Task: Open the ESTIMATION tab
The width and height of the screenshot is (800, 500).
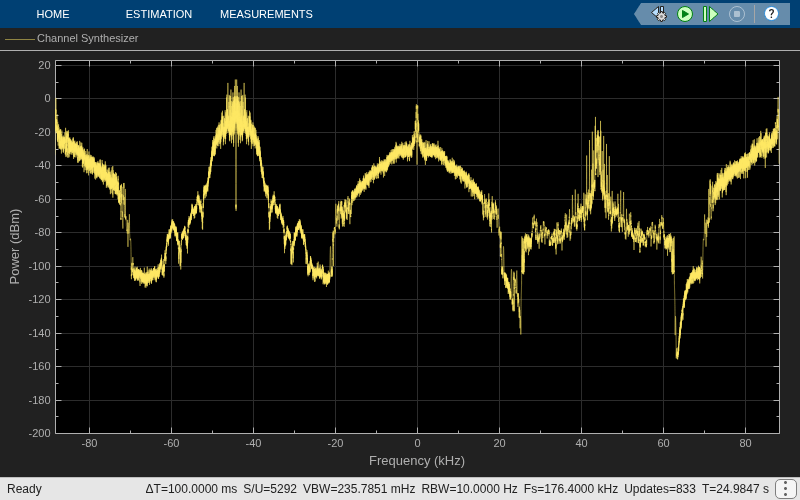Action: pyautogui.click(x=159, y=14)
